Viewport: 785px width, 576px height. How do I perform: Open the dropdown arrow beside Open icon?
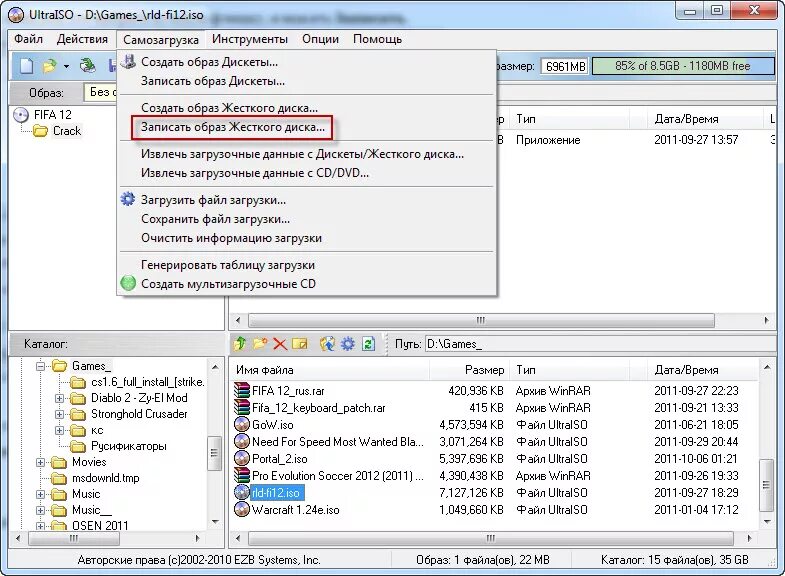(66, 66)
